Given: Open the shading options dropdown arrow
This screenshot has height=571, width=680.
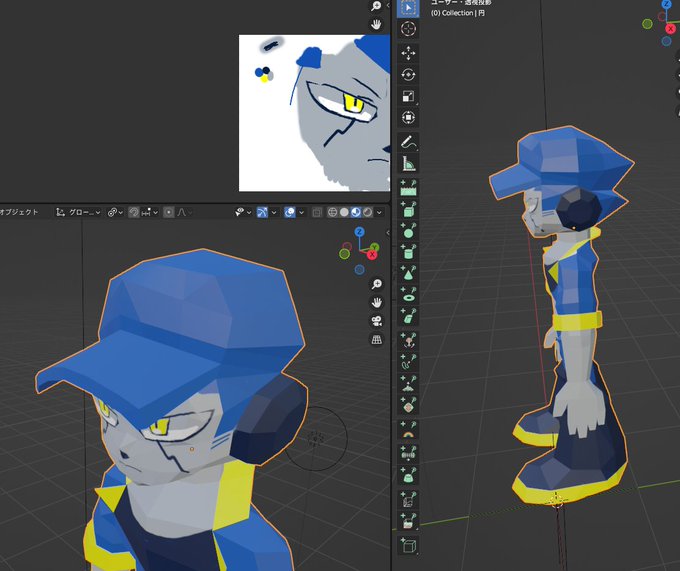Looking at the screenshot, I should [379, 212].
